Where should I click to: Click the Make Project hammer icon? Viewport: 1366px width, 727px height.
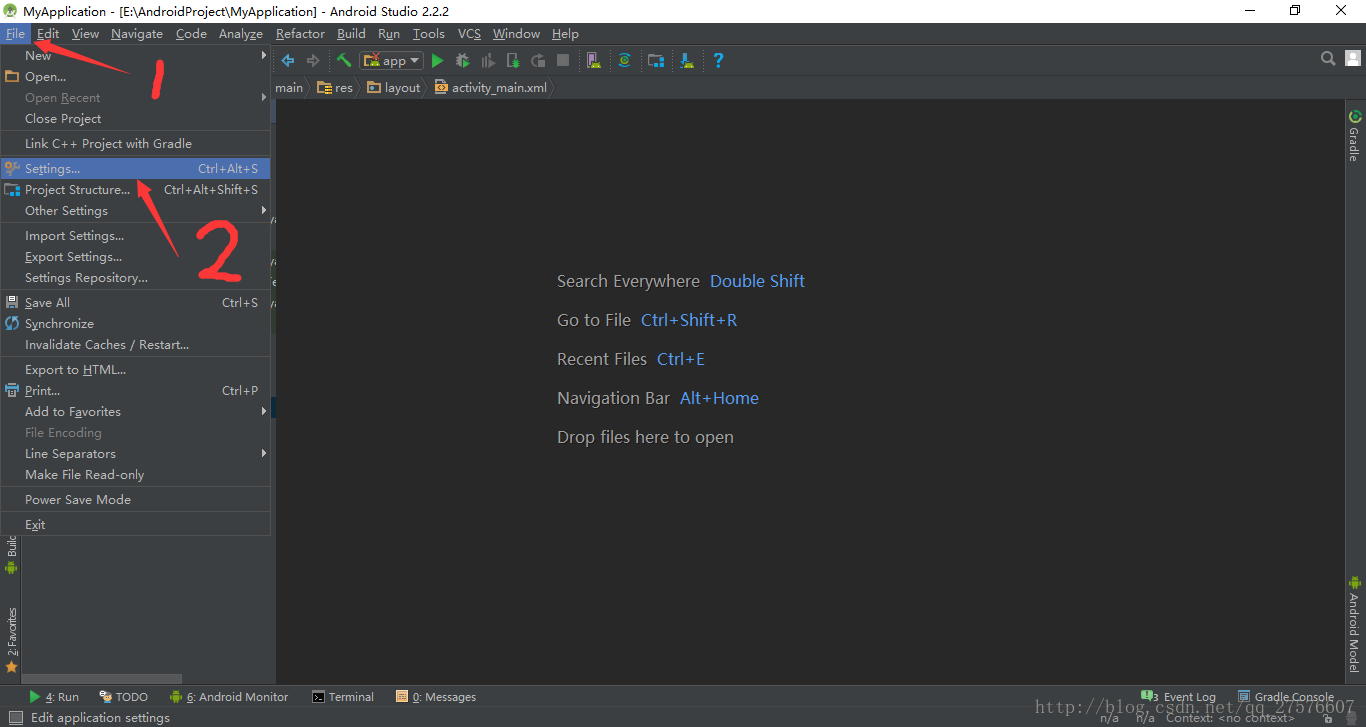[x=344, y=60]
